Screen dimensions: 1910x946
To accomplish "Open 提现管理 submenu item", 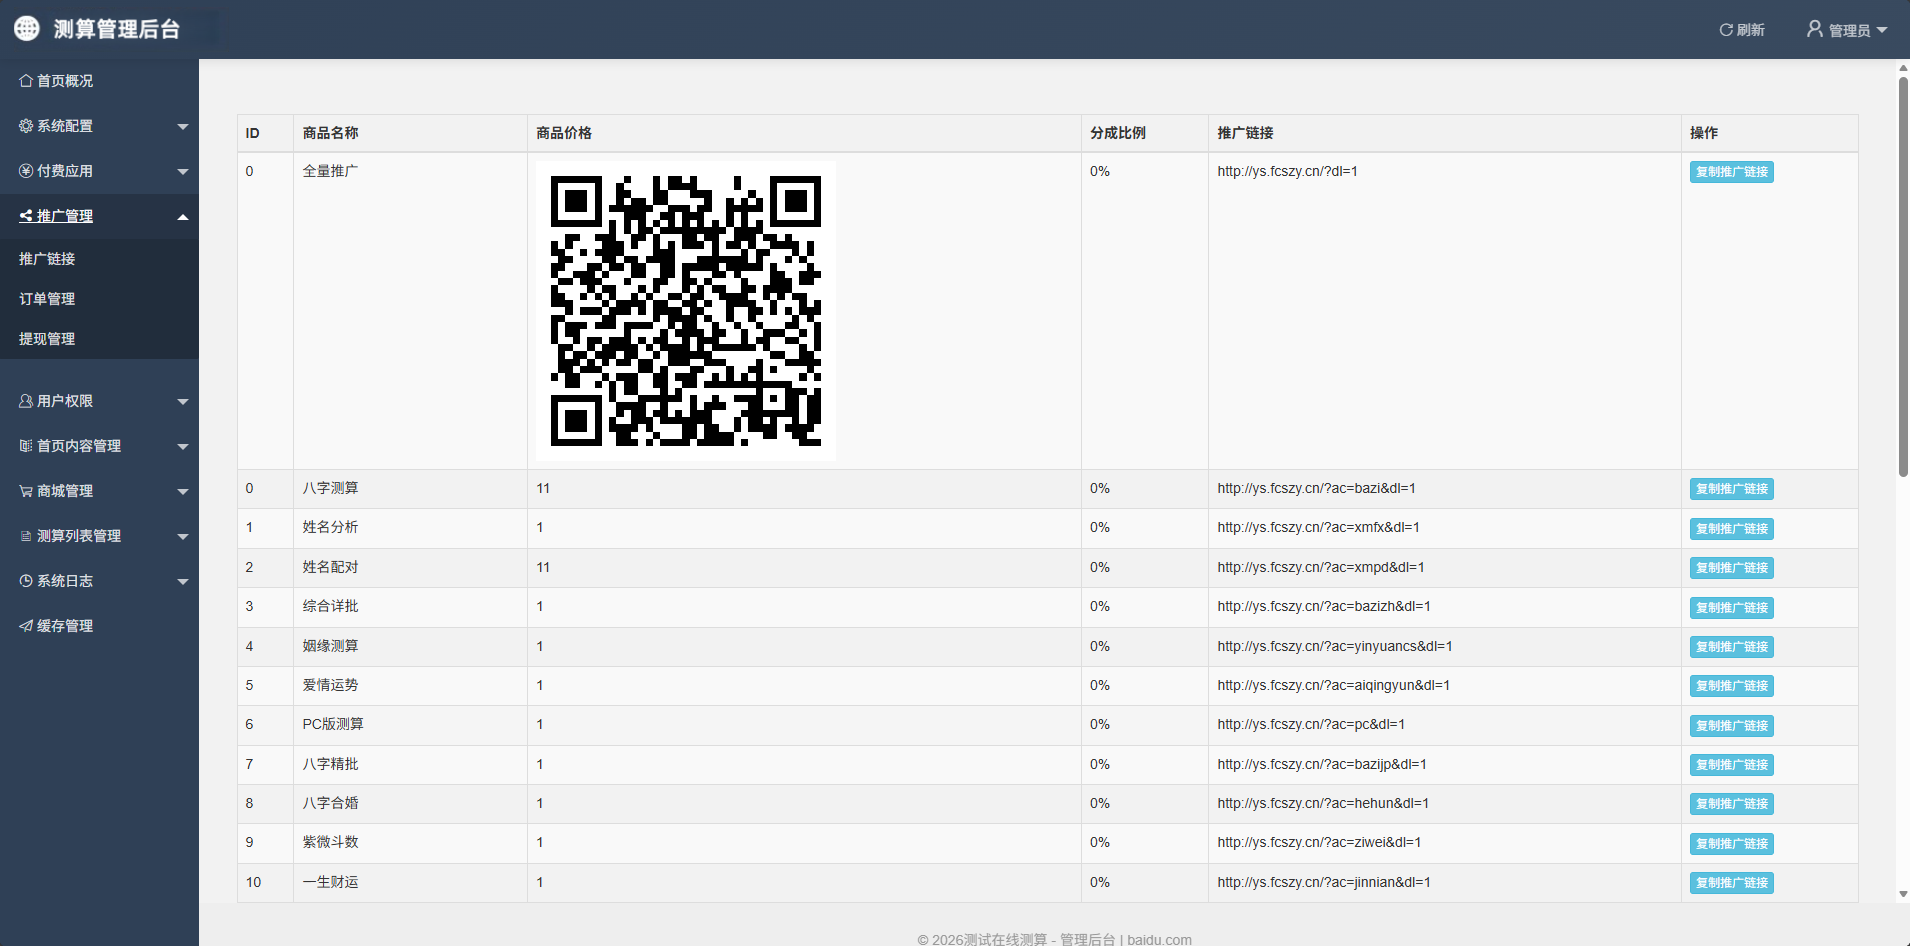I will click(47, 339).
